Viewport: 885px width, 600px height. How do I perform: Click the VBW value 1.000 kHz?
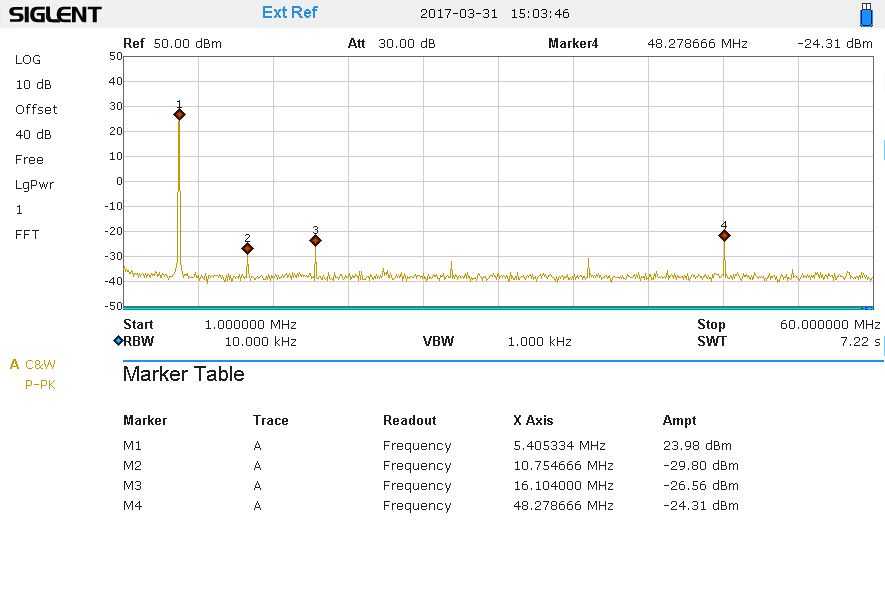540,341
